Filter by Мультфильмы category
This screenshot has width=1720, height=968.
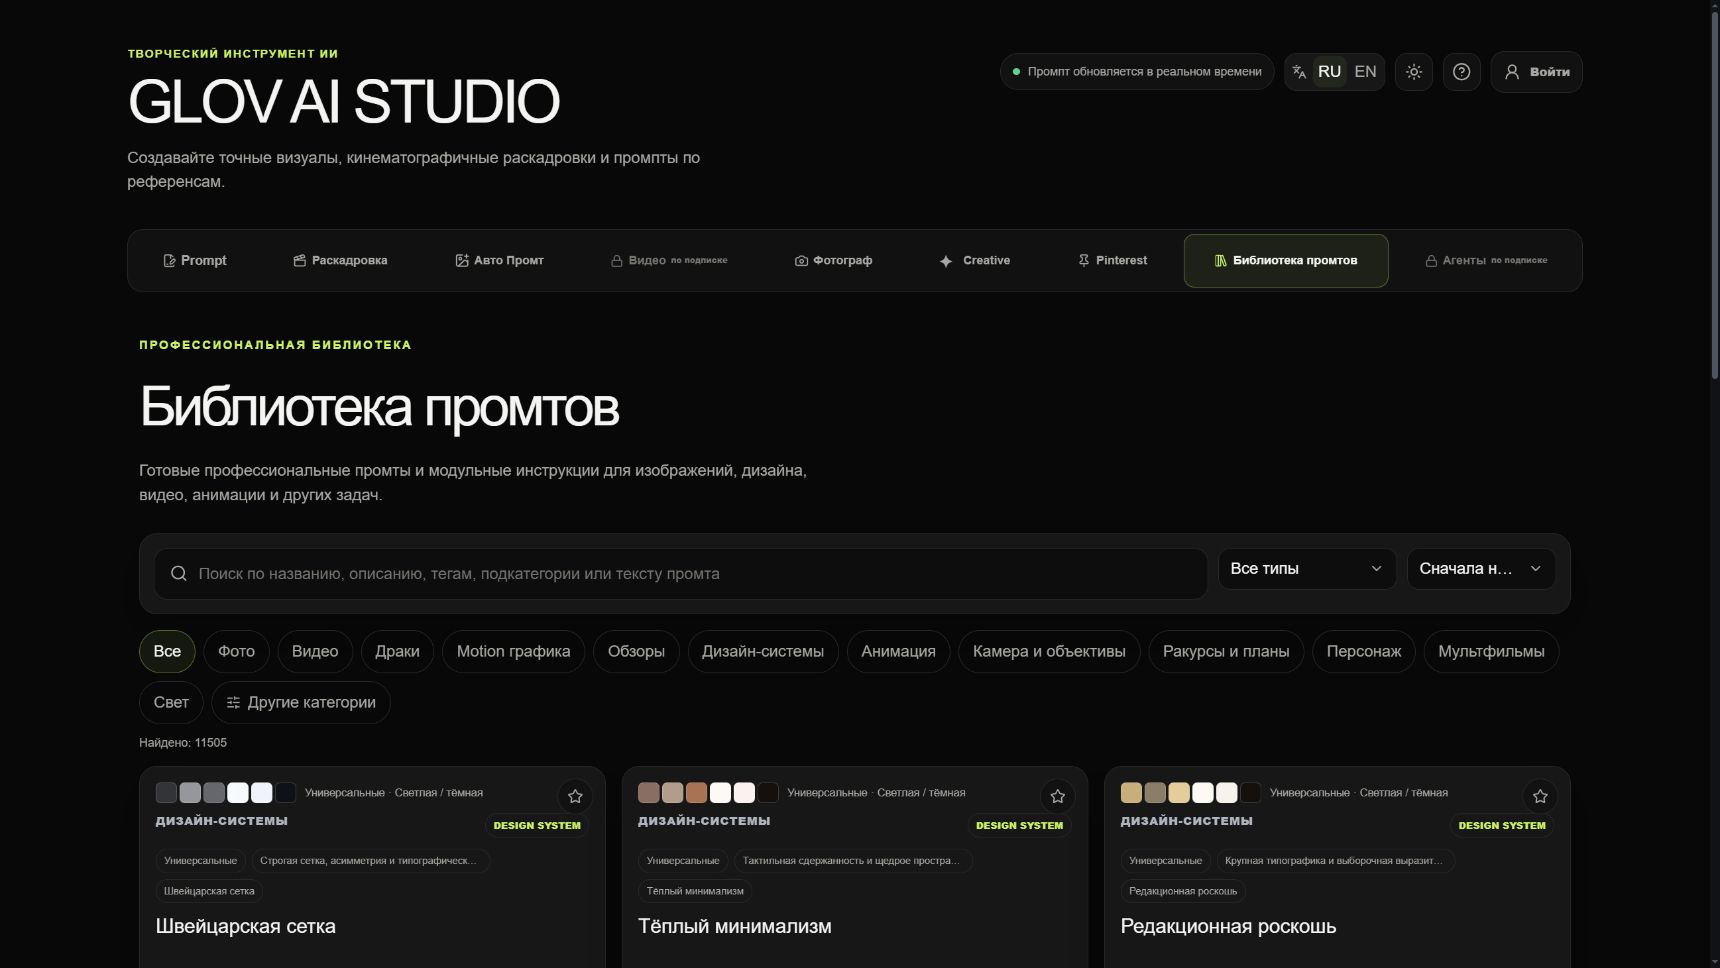point(1491,651)
